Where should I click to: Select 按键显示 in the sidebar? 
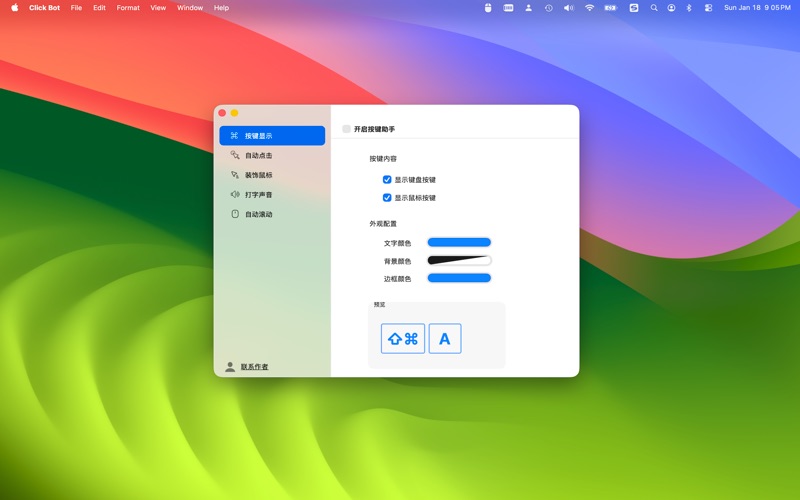tap(271, 136)
